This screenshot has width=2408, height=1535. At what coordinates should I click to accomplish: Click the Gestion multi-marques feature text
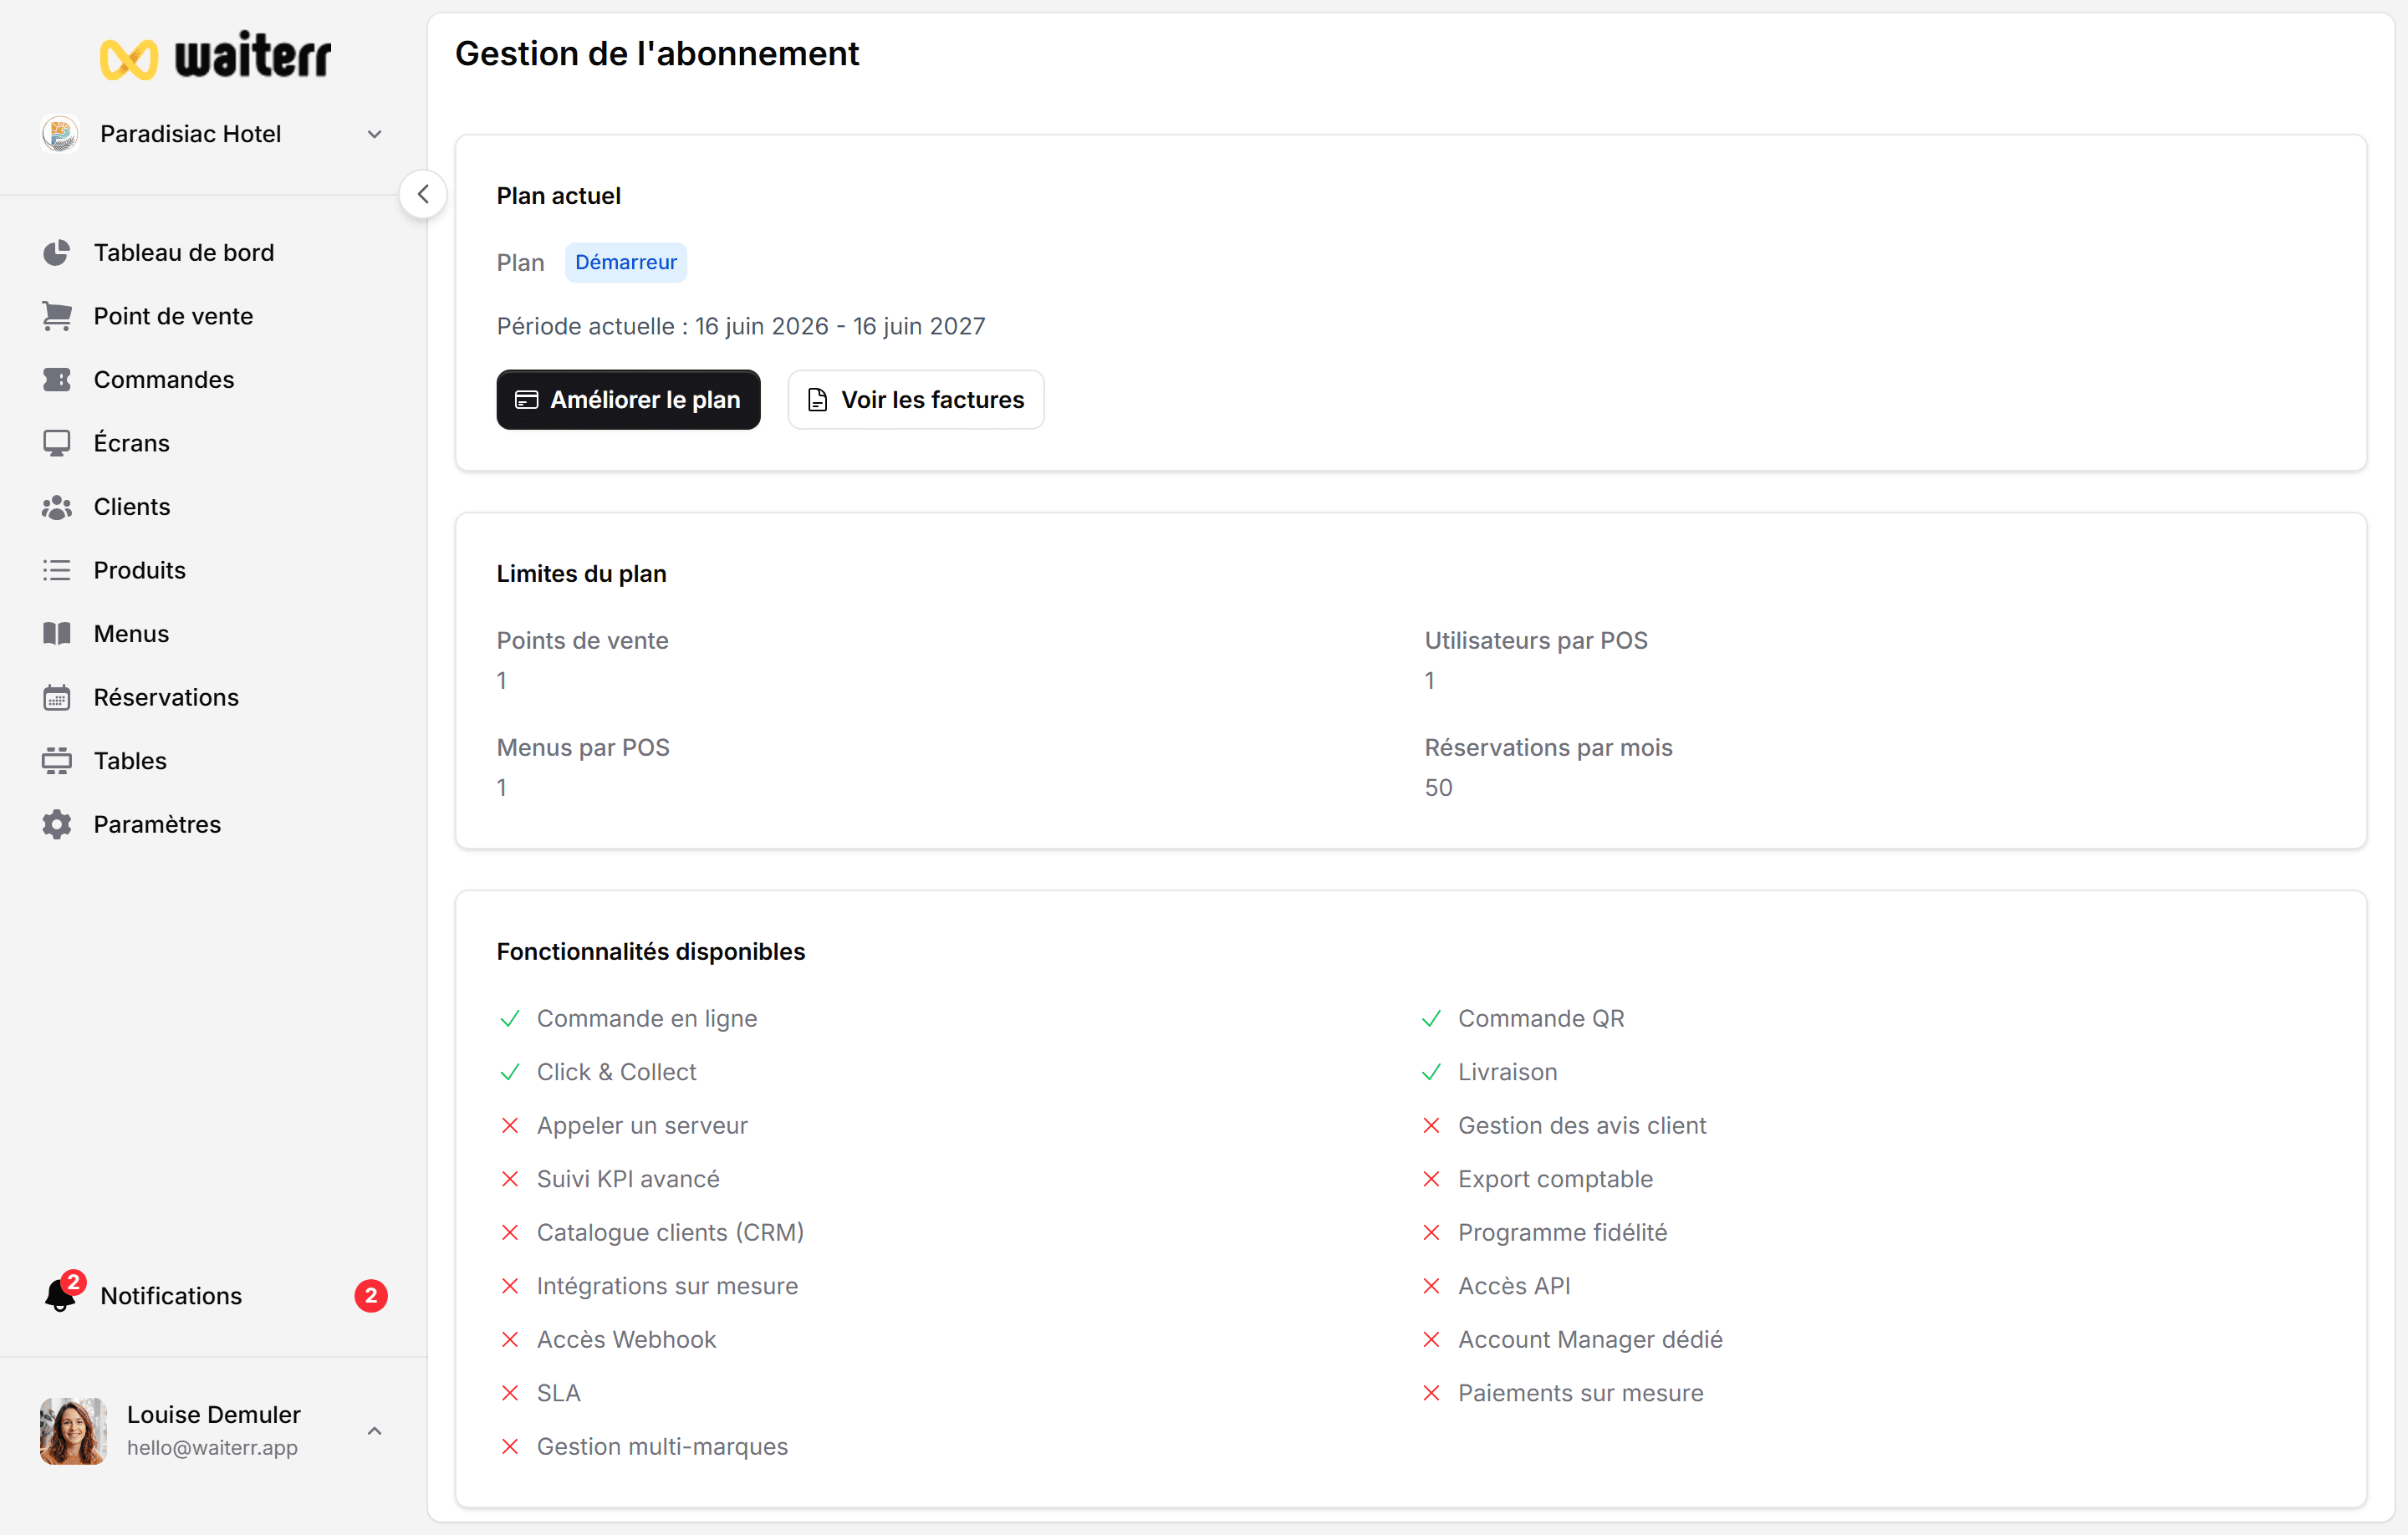[x=662, y=1446]
